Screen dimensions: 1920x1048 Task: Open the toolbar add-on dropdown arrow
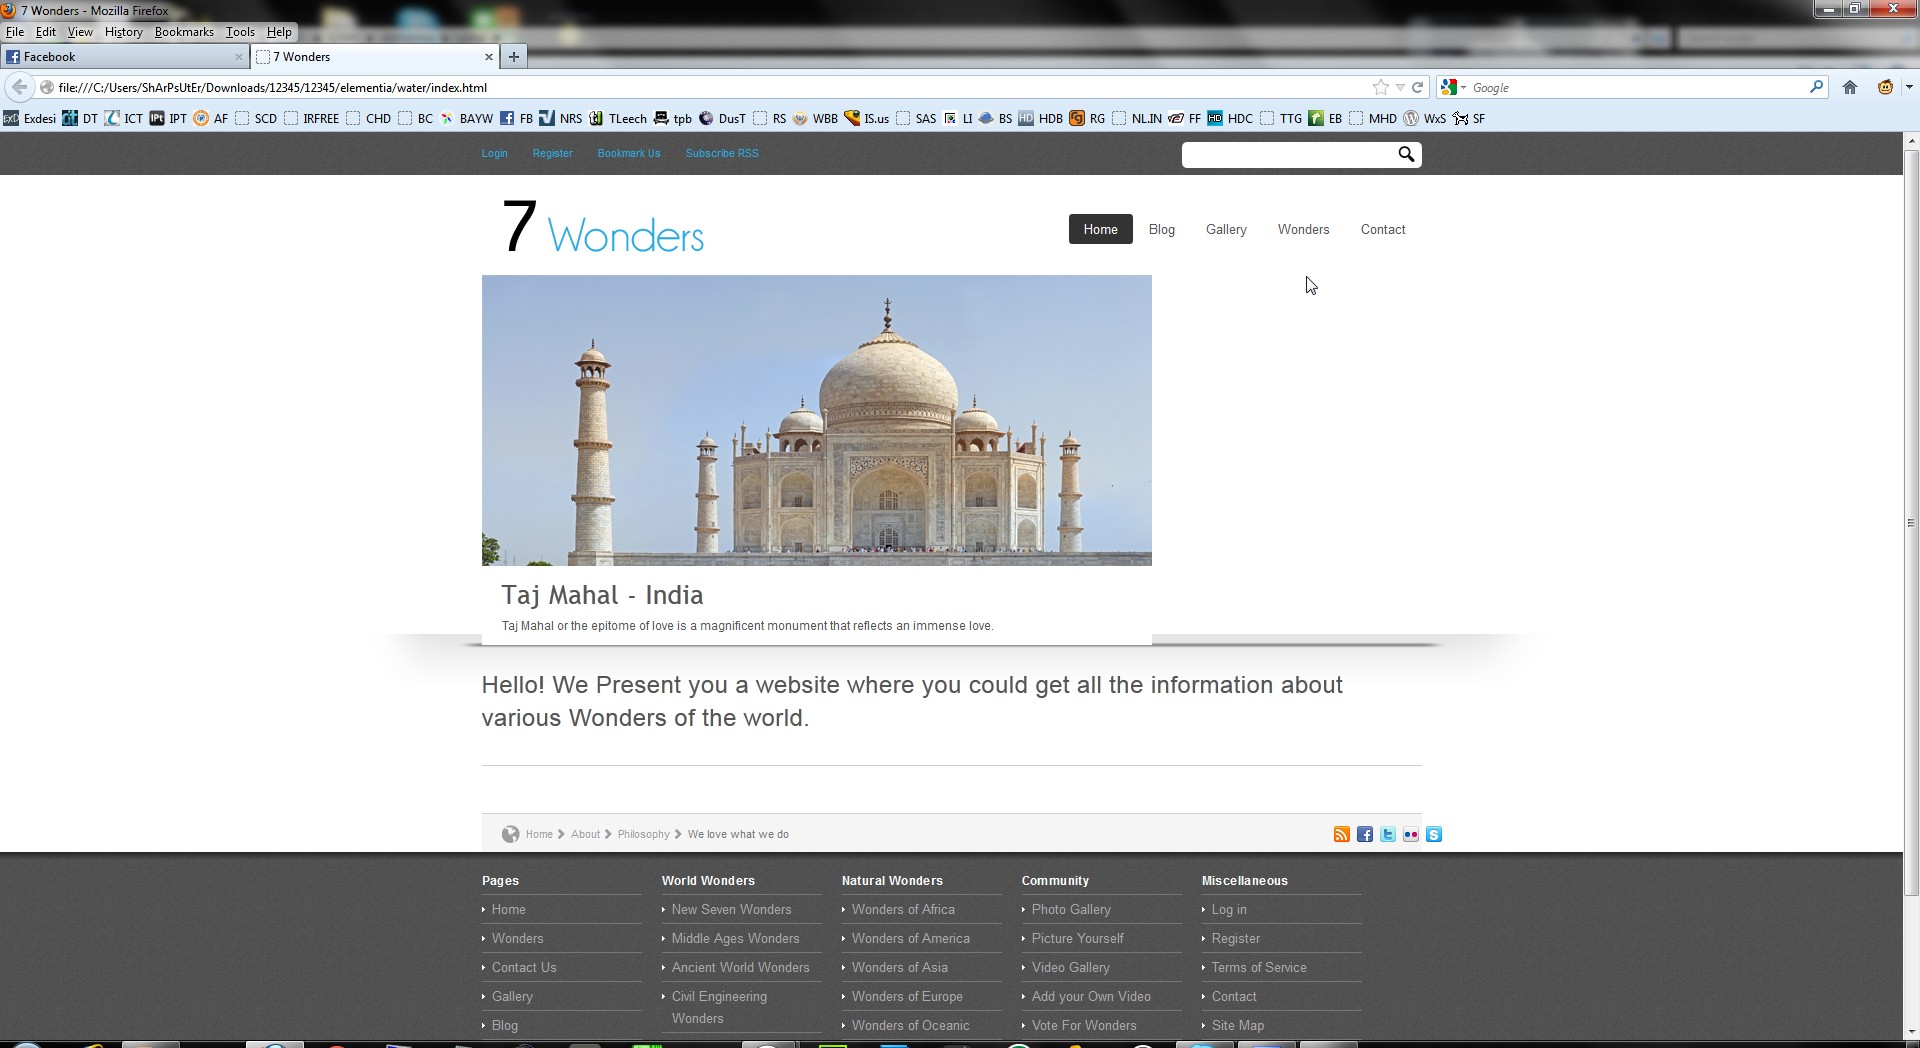(x=1909, y=87)
